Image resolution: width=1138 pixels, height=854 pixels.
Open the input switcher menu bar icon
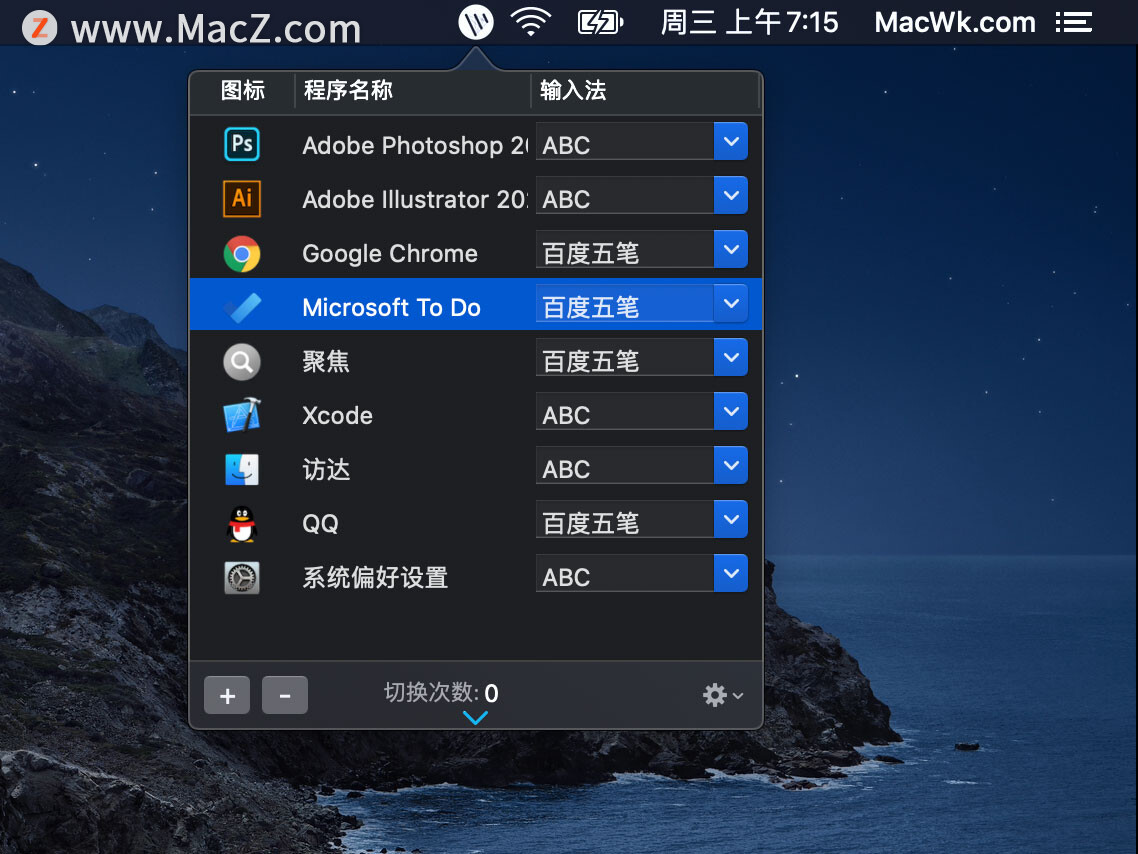coord(476,22)
